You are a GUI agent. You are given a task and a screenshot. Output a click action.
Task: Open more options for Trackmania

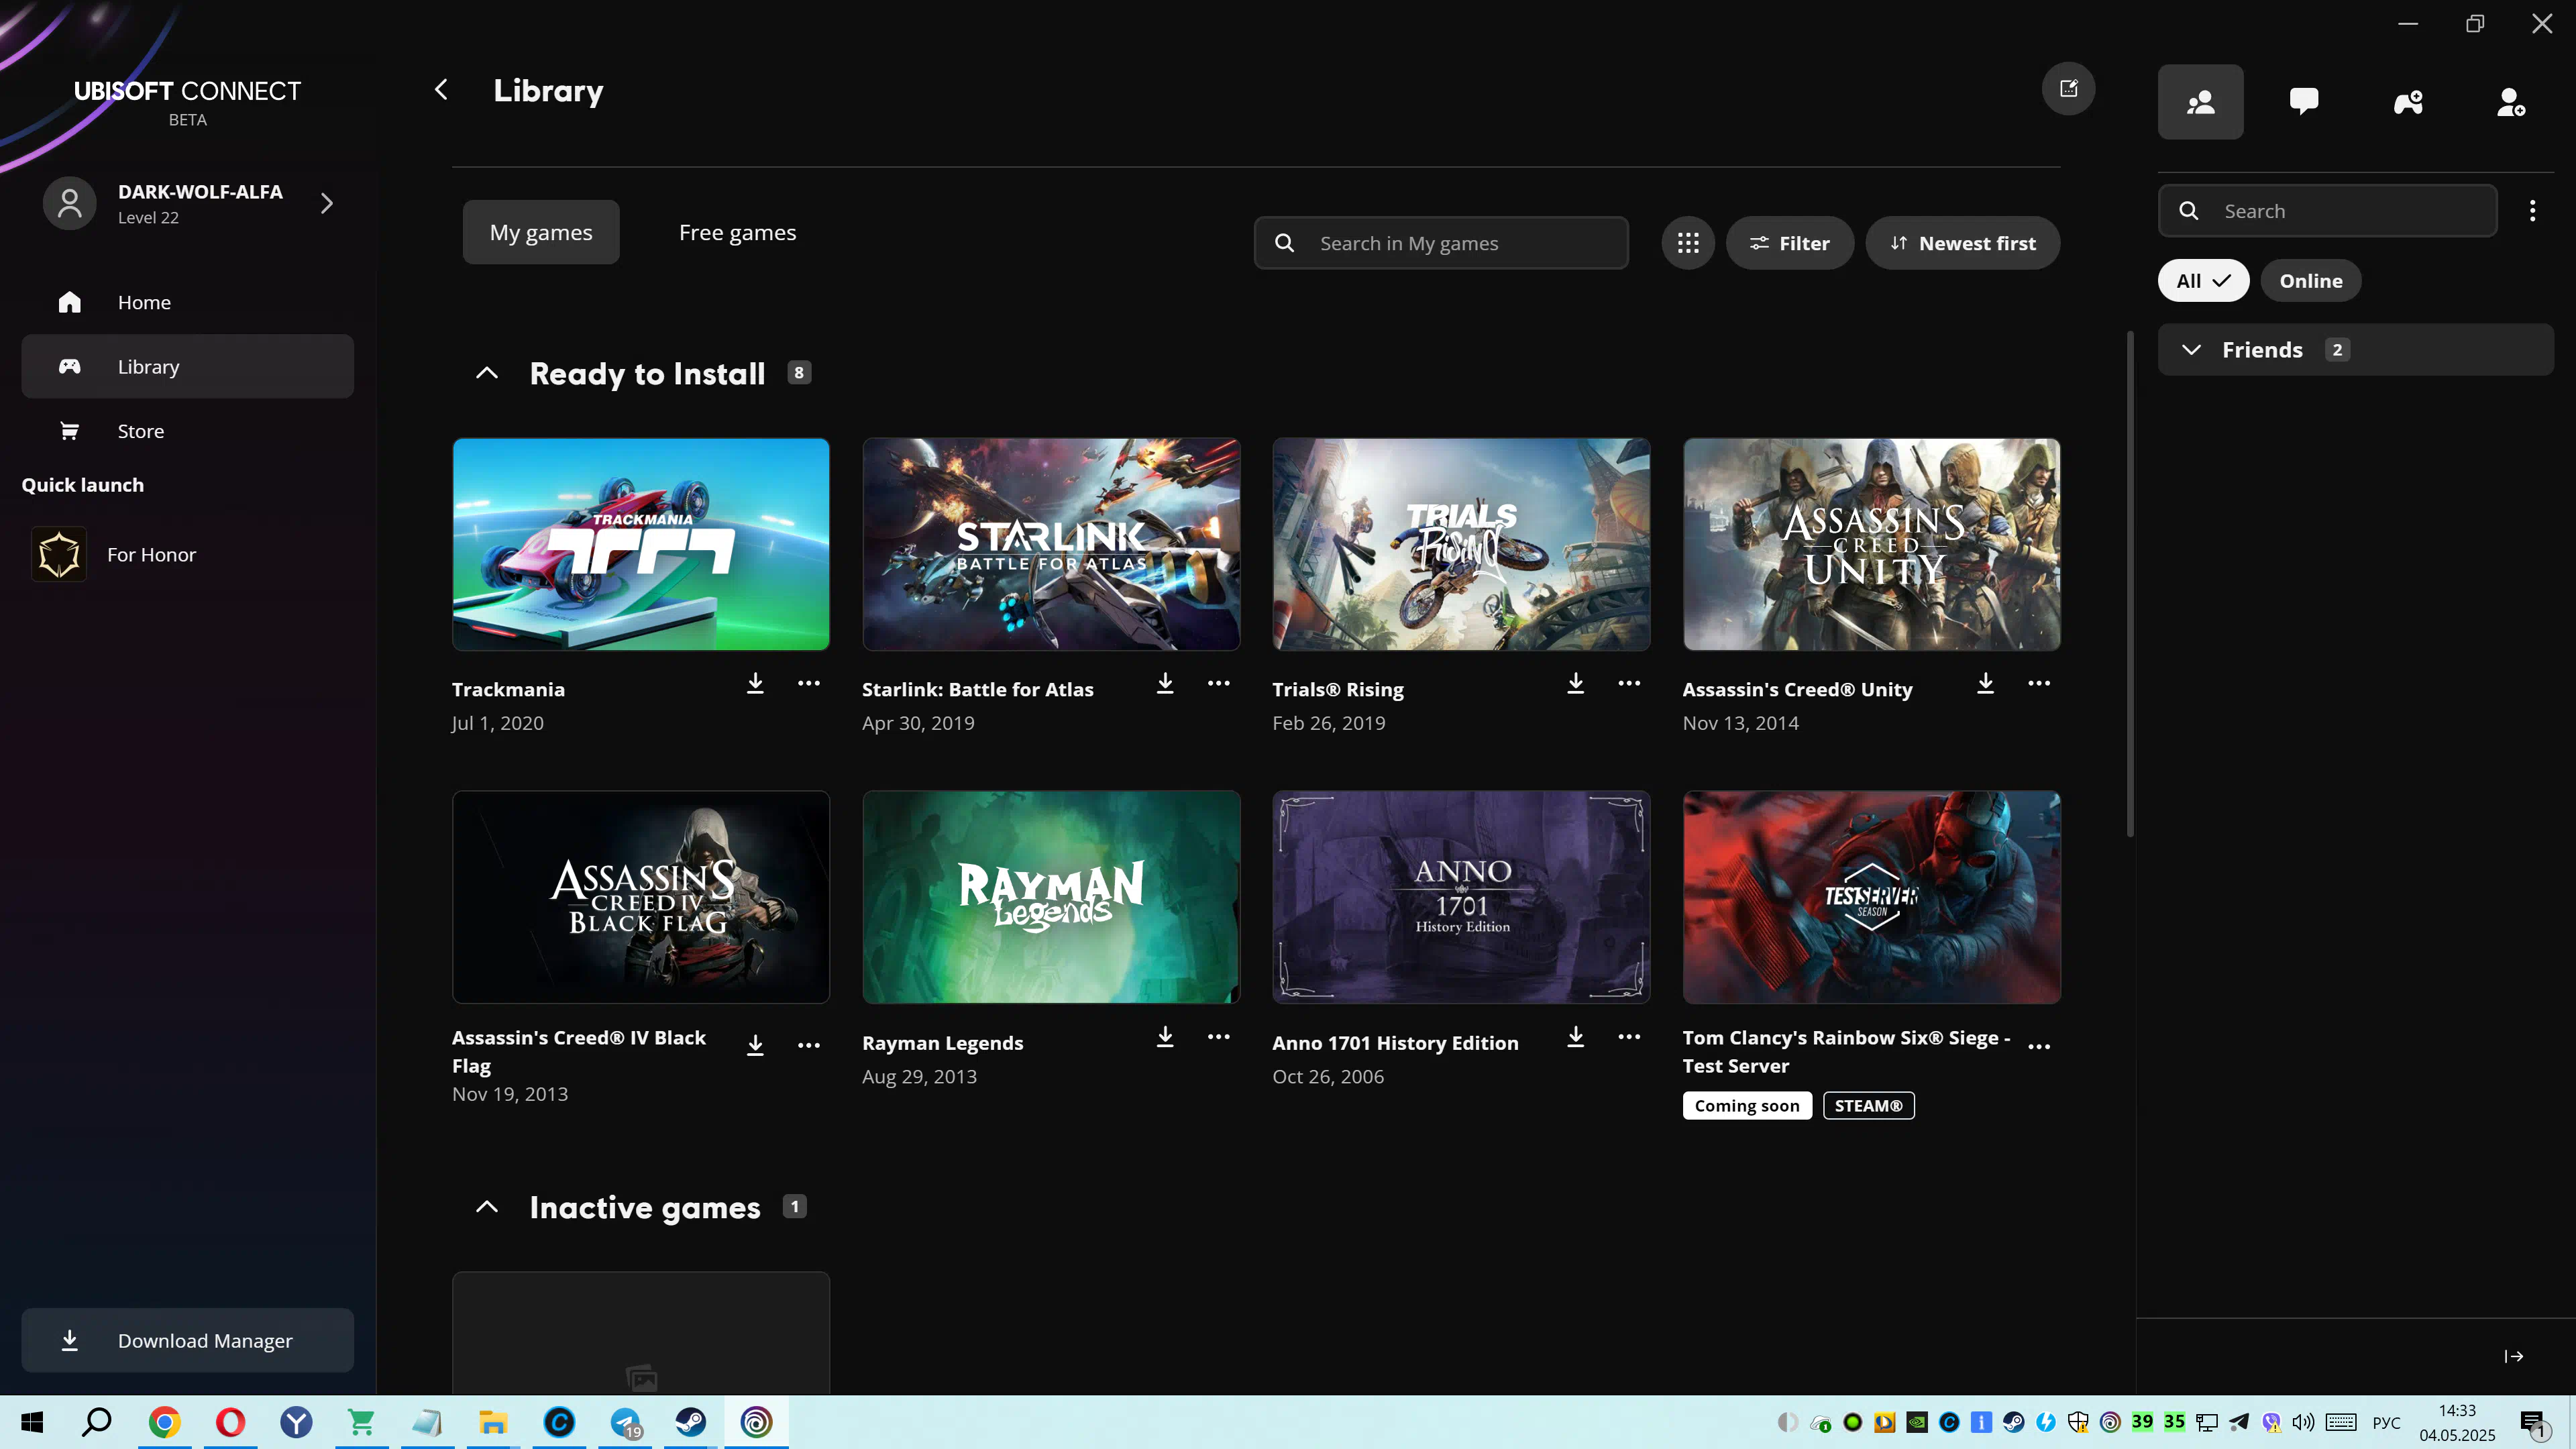click(808, 684)
